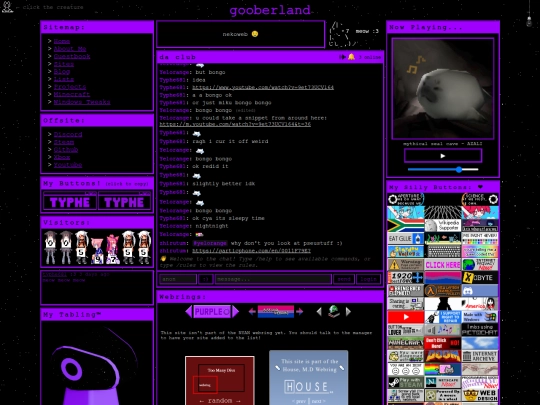Screen dimensions: 540x405
Task: Visit the Xbox offsite link
Action: point(62,157)
